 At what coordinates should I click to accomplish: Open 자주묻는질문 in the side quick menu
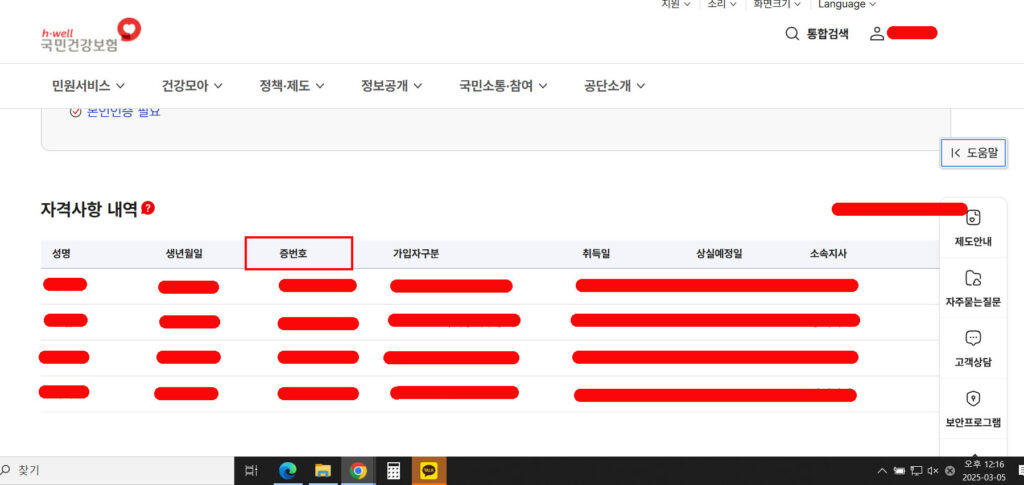(973, 289)
